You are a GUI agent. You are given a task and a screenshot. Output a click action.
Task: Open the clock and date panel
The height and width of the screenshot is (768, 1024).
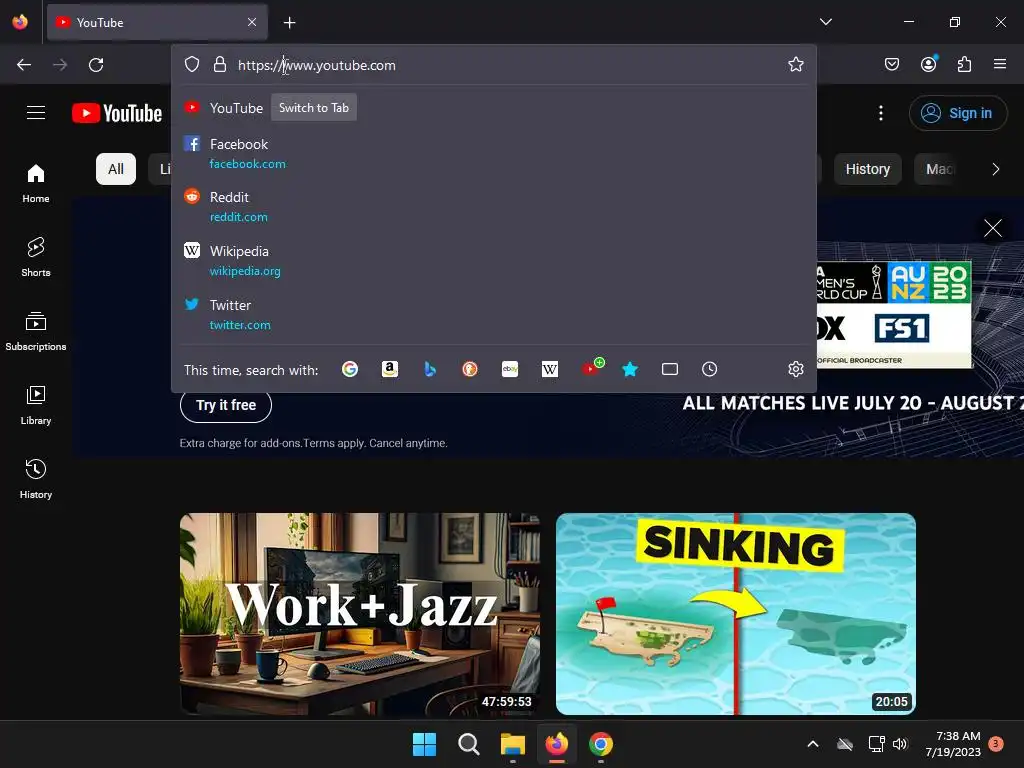coord(953,744)
